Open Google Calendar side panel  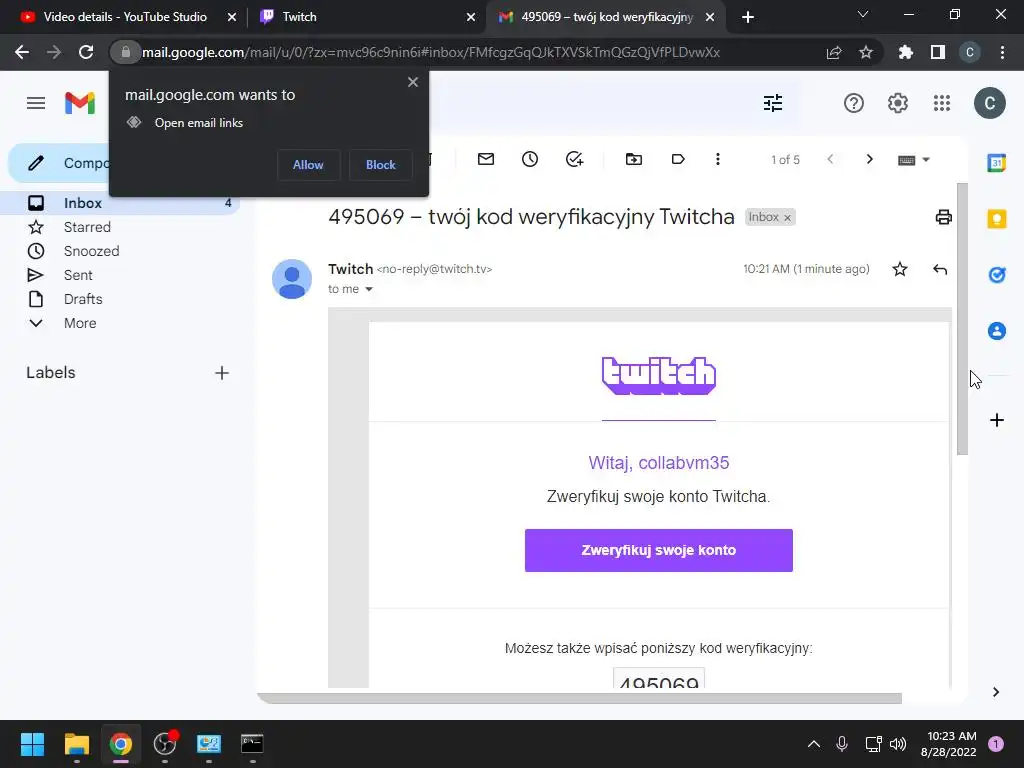[x=997, y=163]
